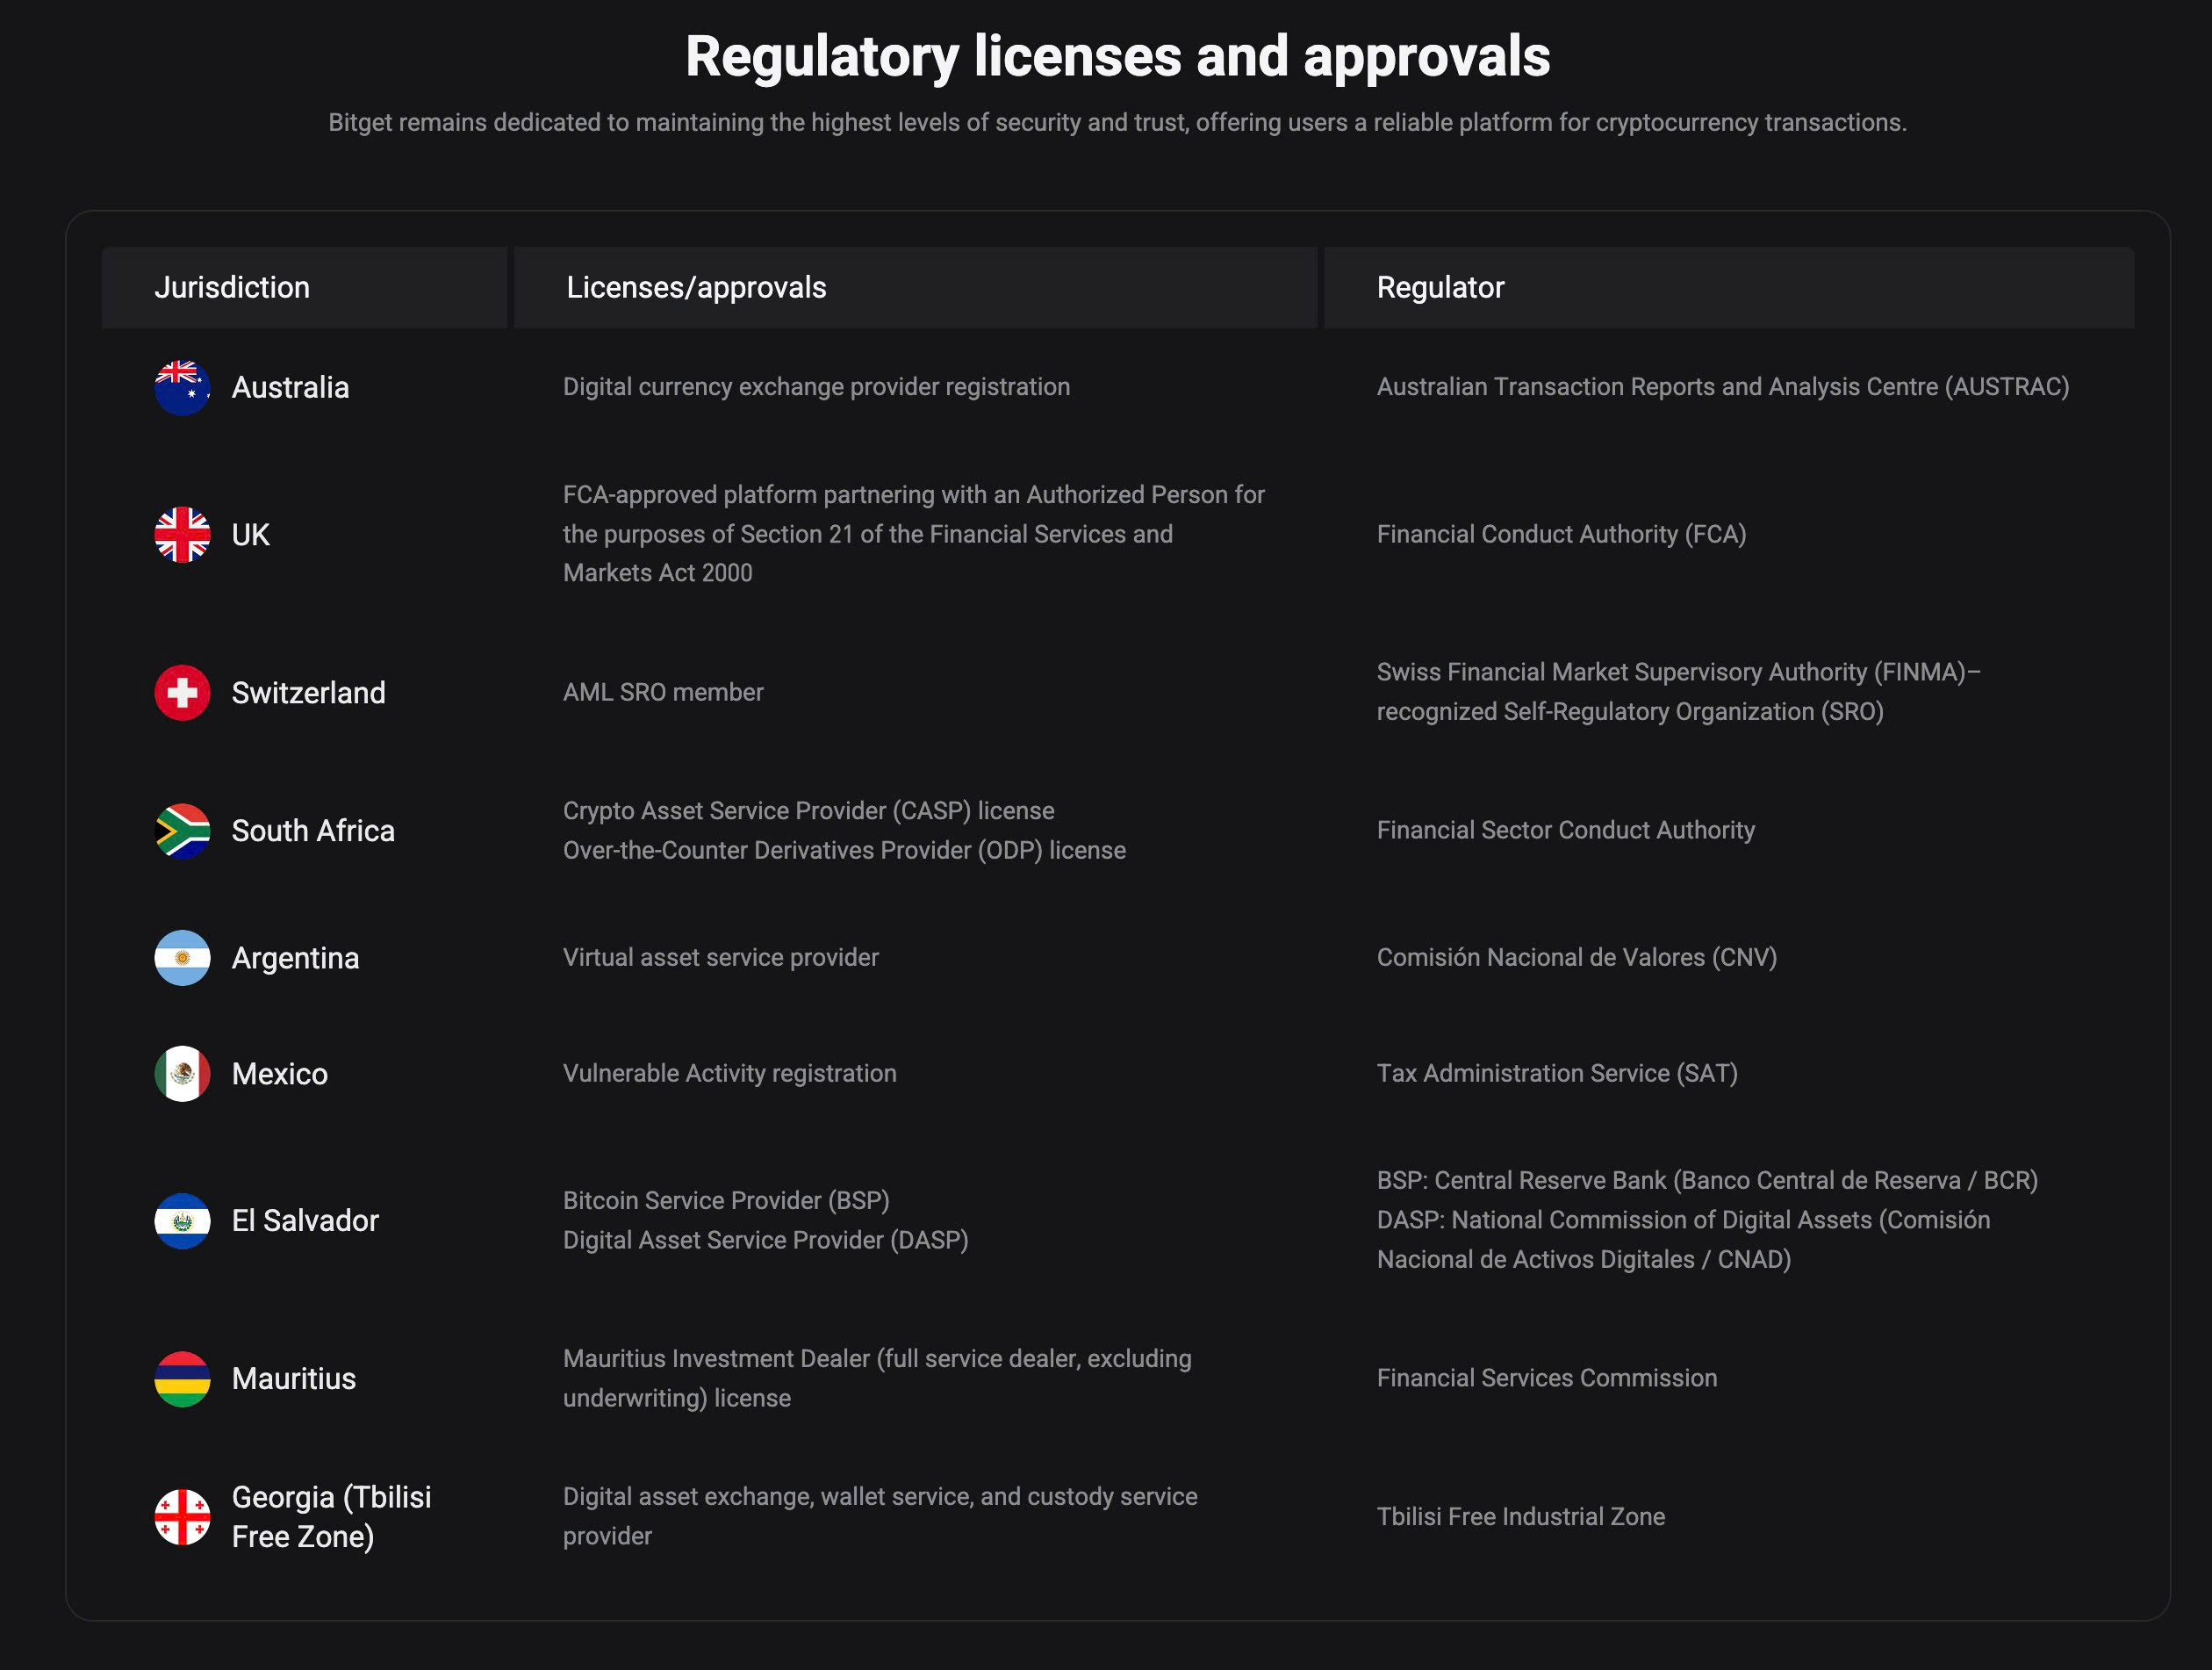Click the UK flag icon
The width and height of the screenshot is (2212, 1670).
[182, 535]
